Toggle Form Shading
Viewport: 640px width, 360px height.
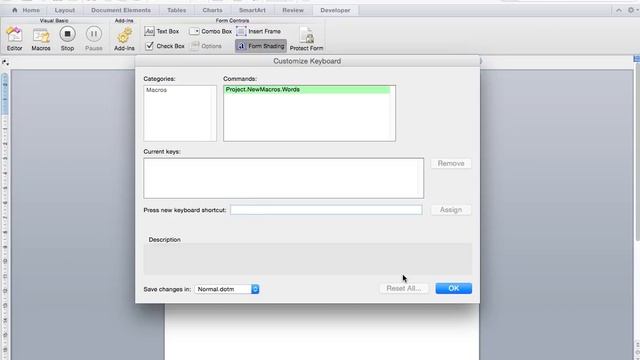260,46
